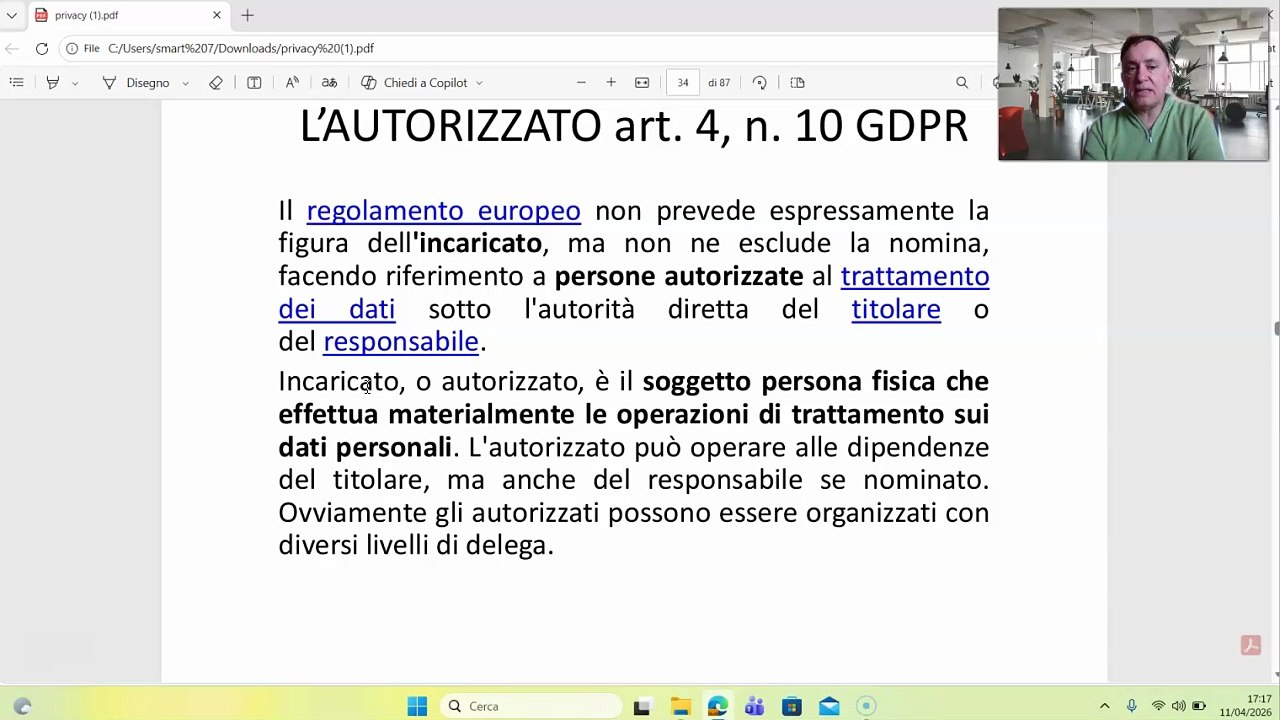This screenshot has height=720, width=1280.
Task: Close the privacy (1).pdf tab
Action: [217, 15]
